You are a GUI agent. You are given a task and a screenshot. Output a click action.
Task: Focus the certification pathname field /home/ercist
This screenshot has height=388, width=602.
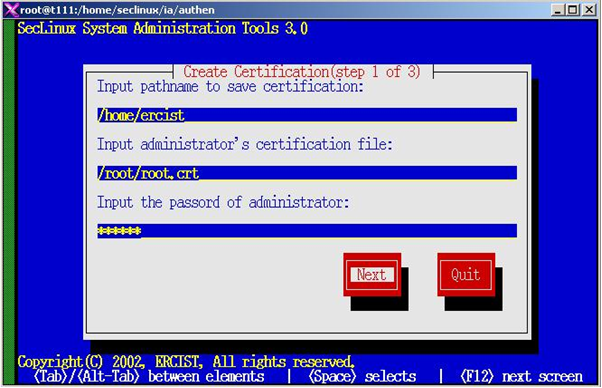(x=307, y=115)
